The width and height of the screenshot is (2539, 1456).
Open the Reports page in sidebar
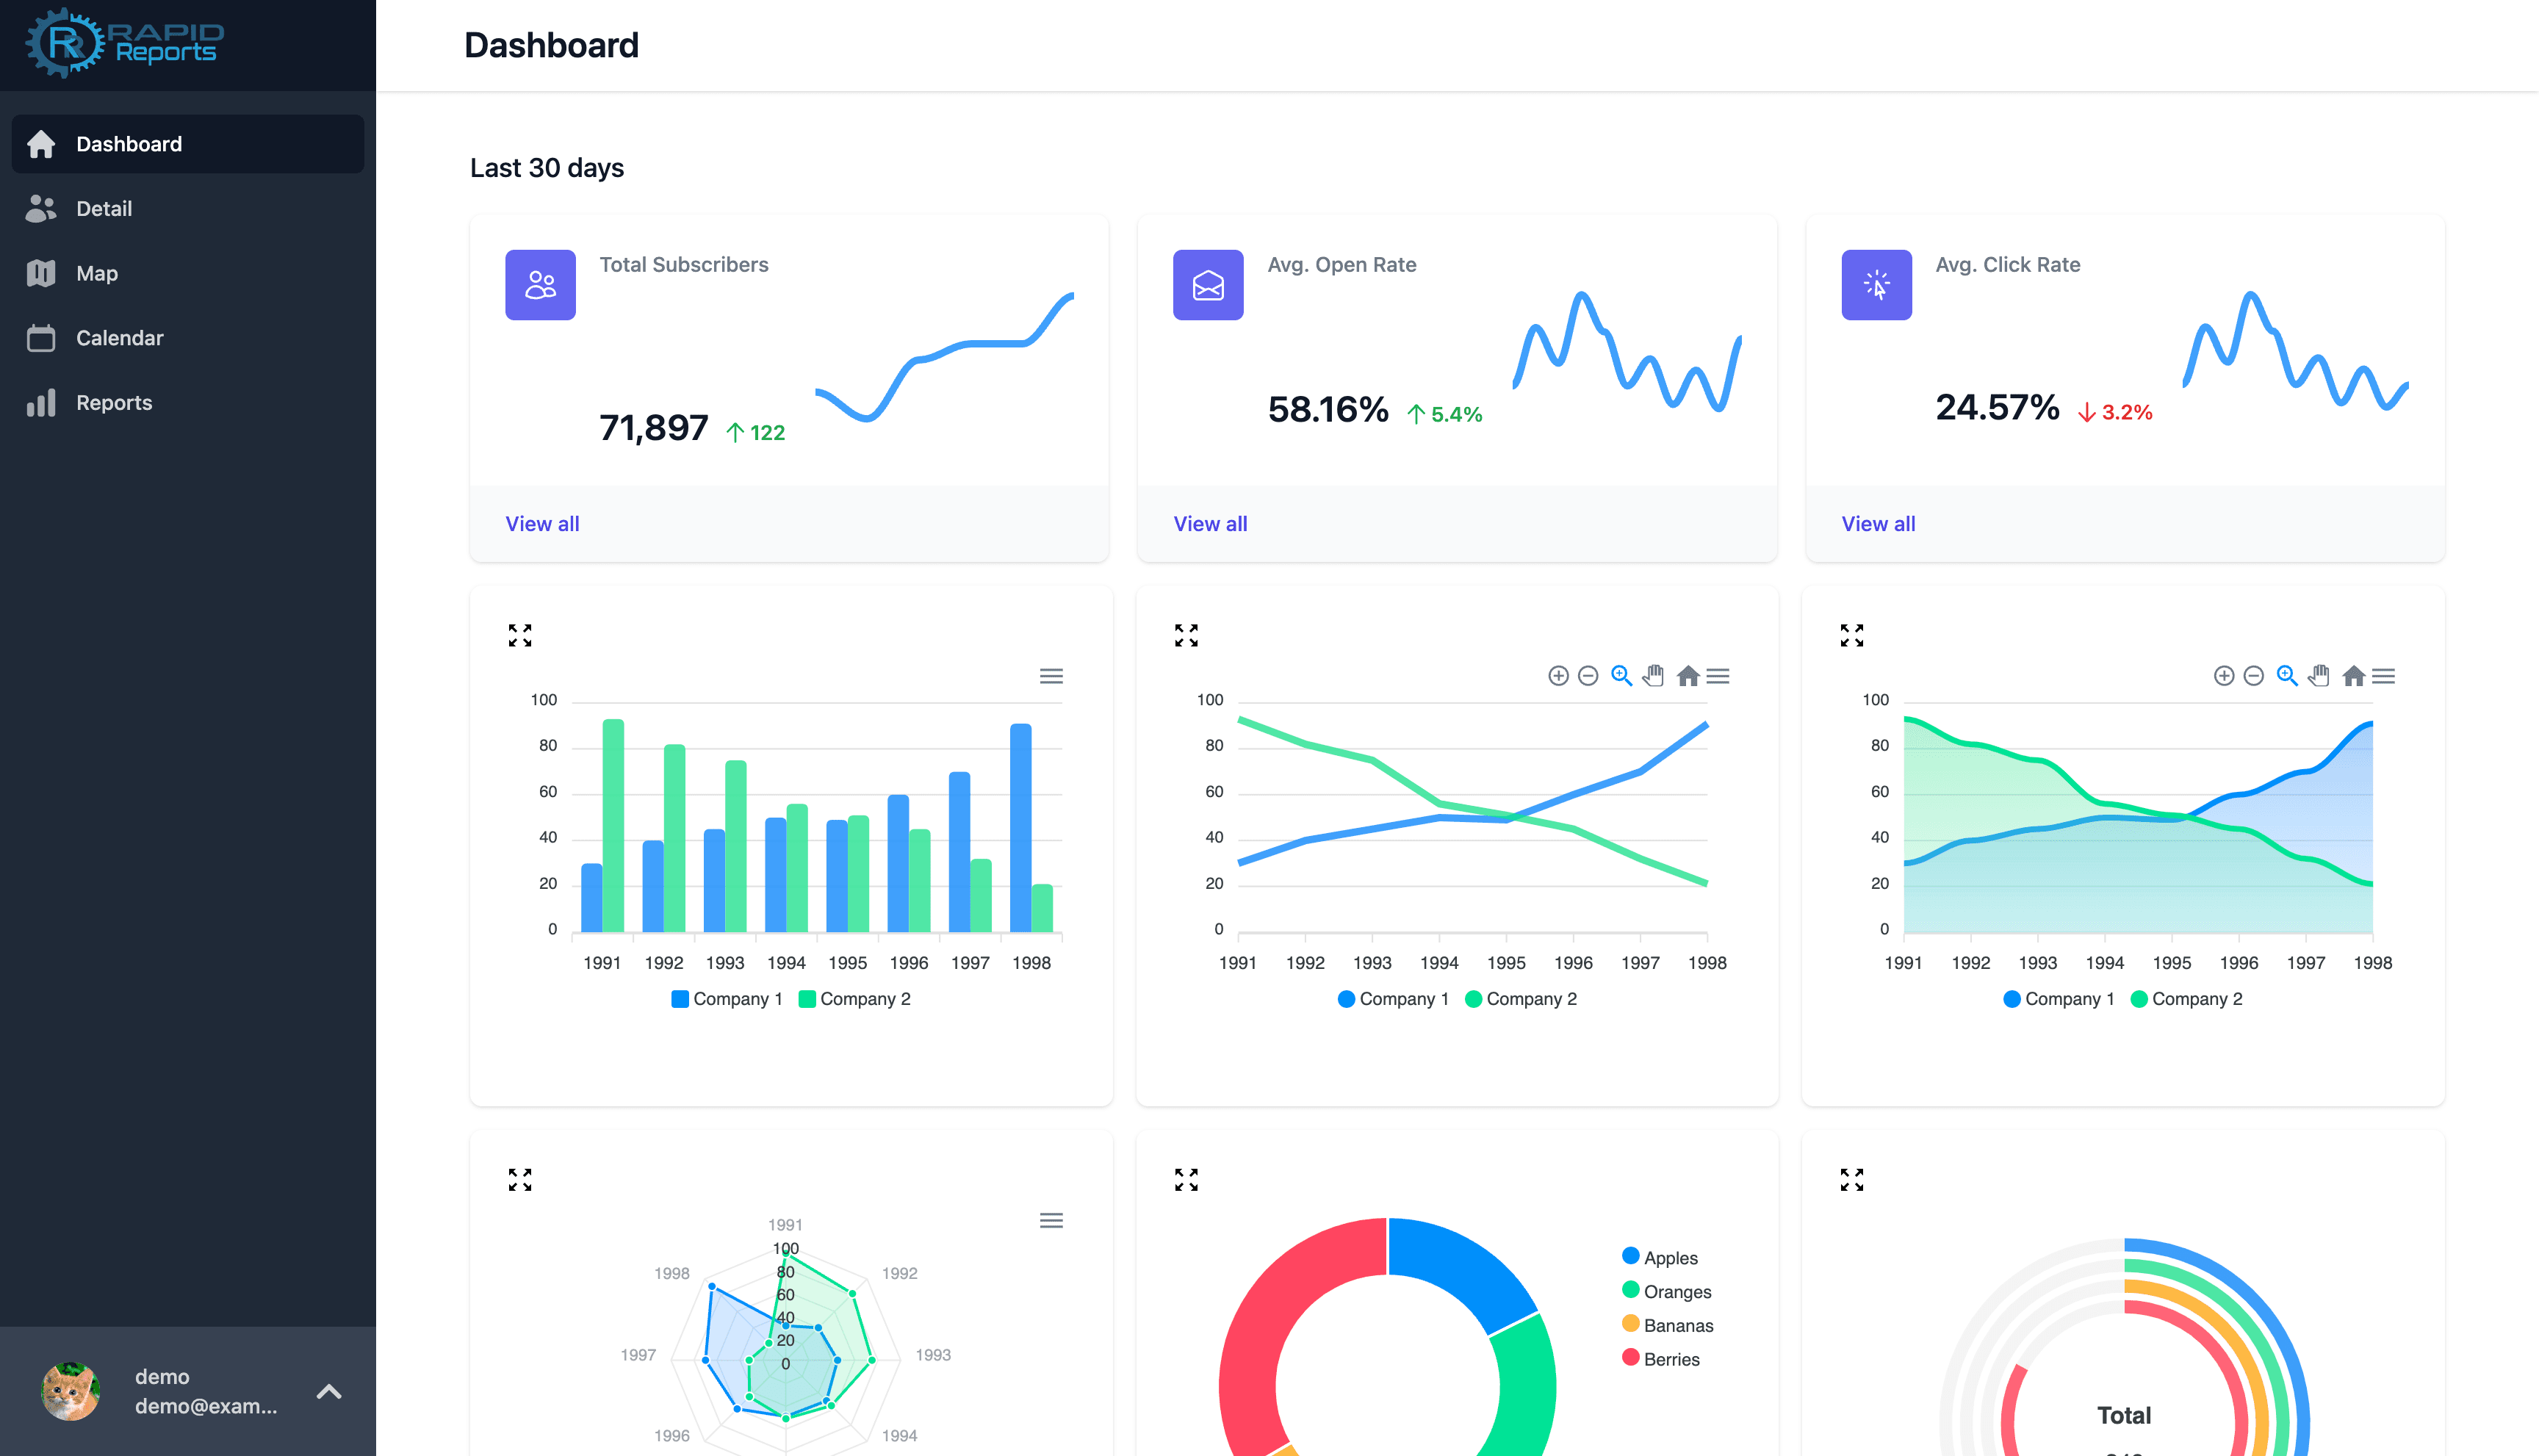114,403
